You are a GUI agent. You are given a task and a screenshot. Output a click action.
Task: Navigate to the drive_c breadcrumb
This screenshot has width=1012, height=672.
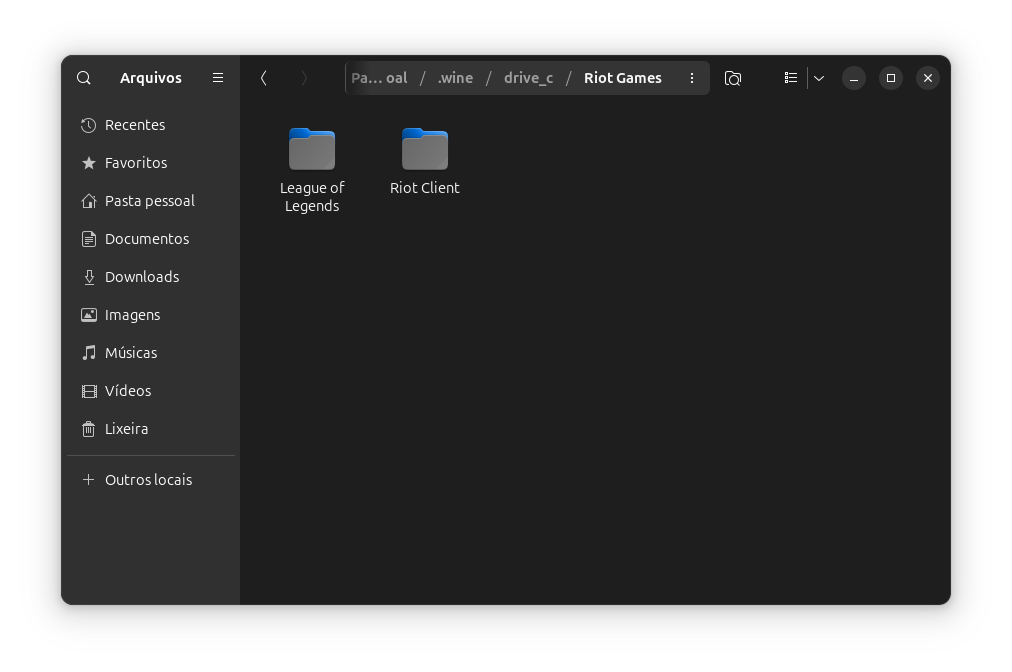529,78
